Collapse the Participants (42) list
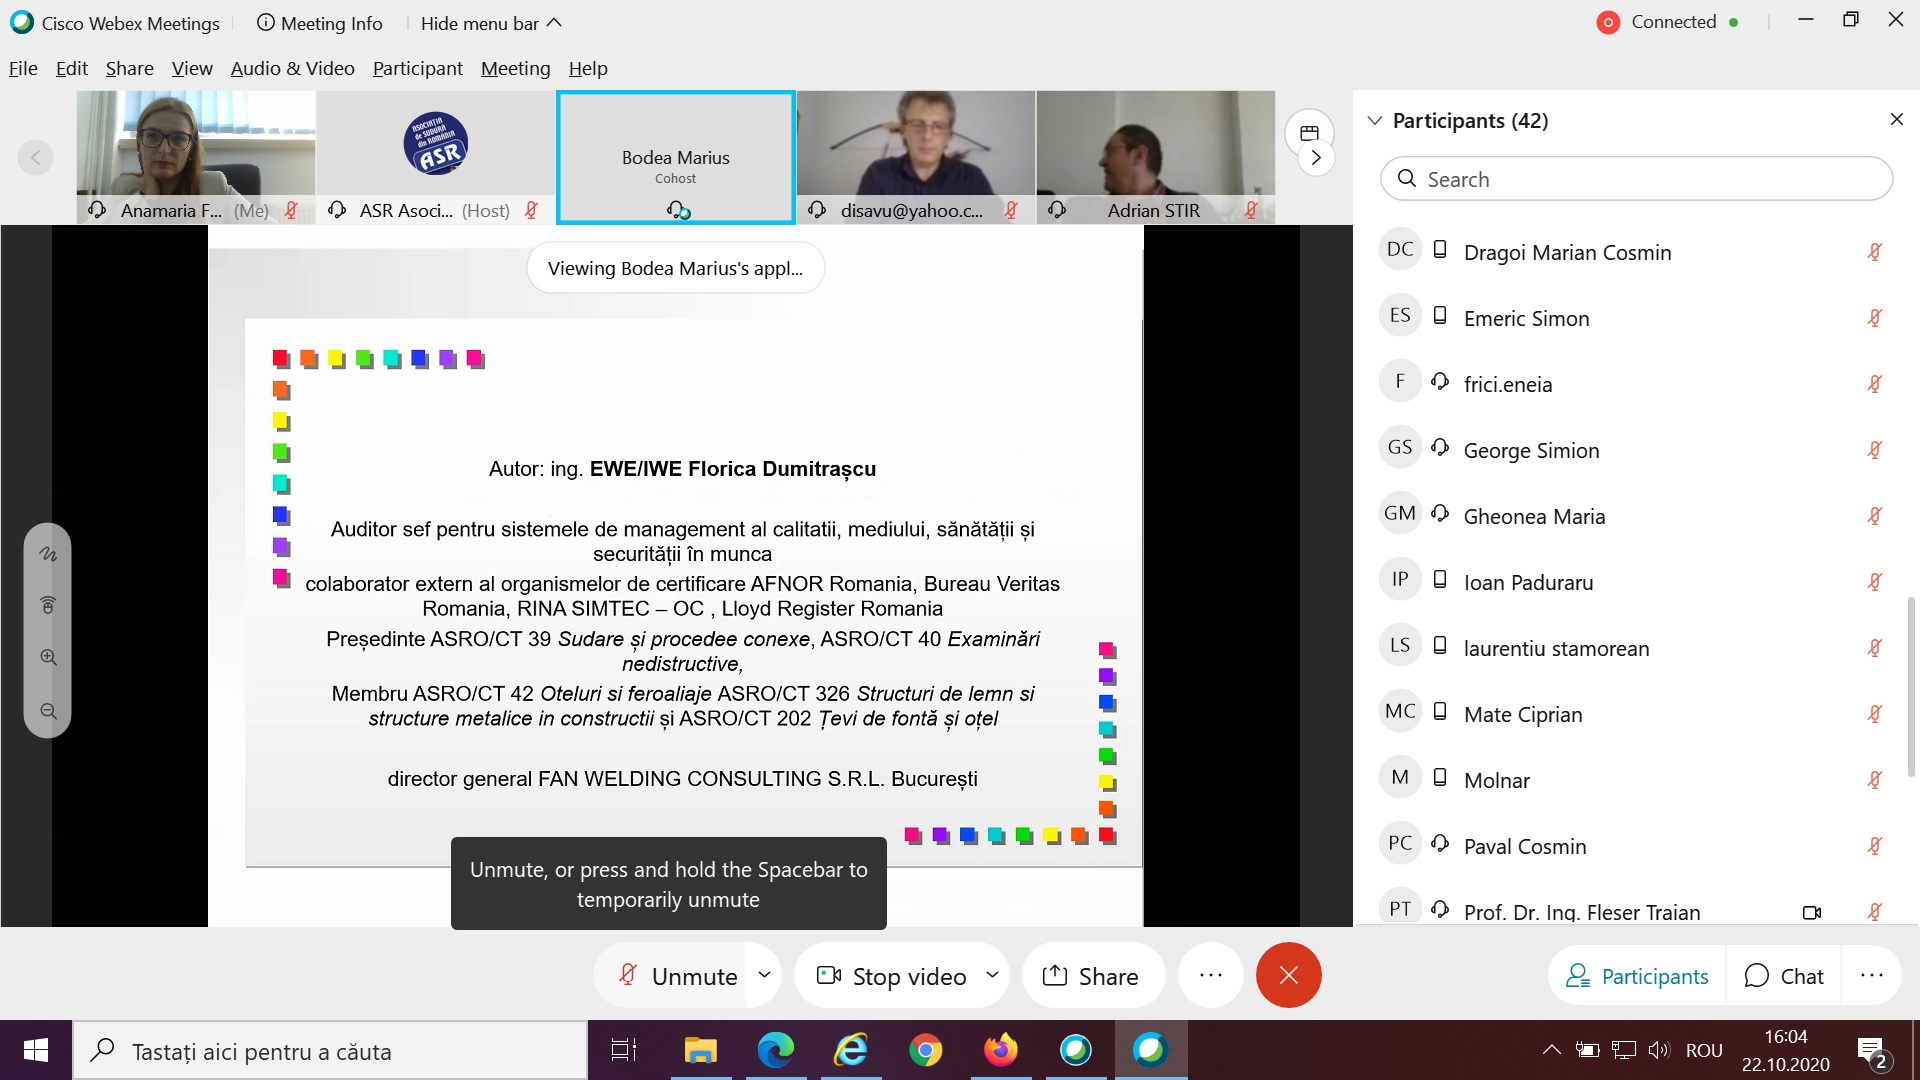This screenshot has width=1920, height=1080. point(1375,120)
